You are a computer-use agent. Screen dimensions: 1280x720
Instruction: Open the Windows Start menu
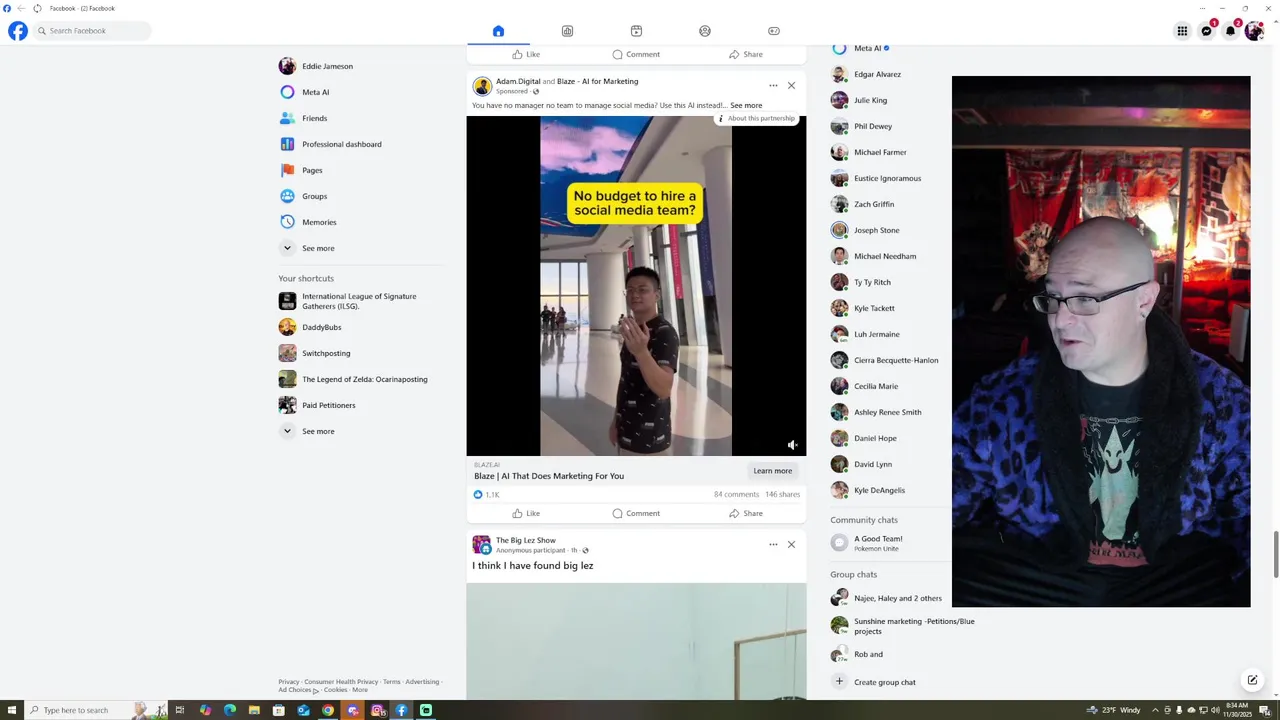tap(12, 710)
